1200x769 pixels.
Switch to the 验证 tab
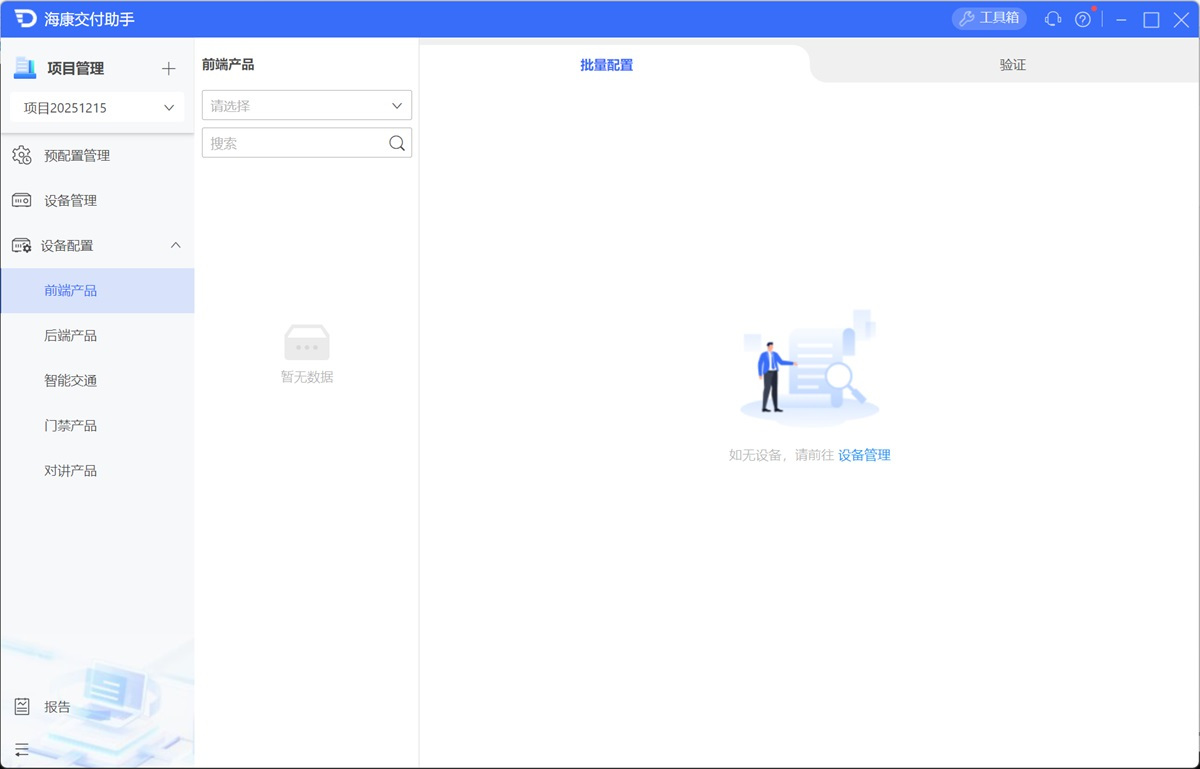1012,65
